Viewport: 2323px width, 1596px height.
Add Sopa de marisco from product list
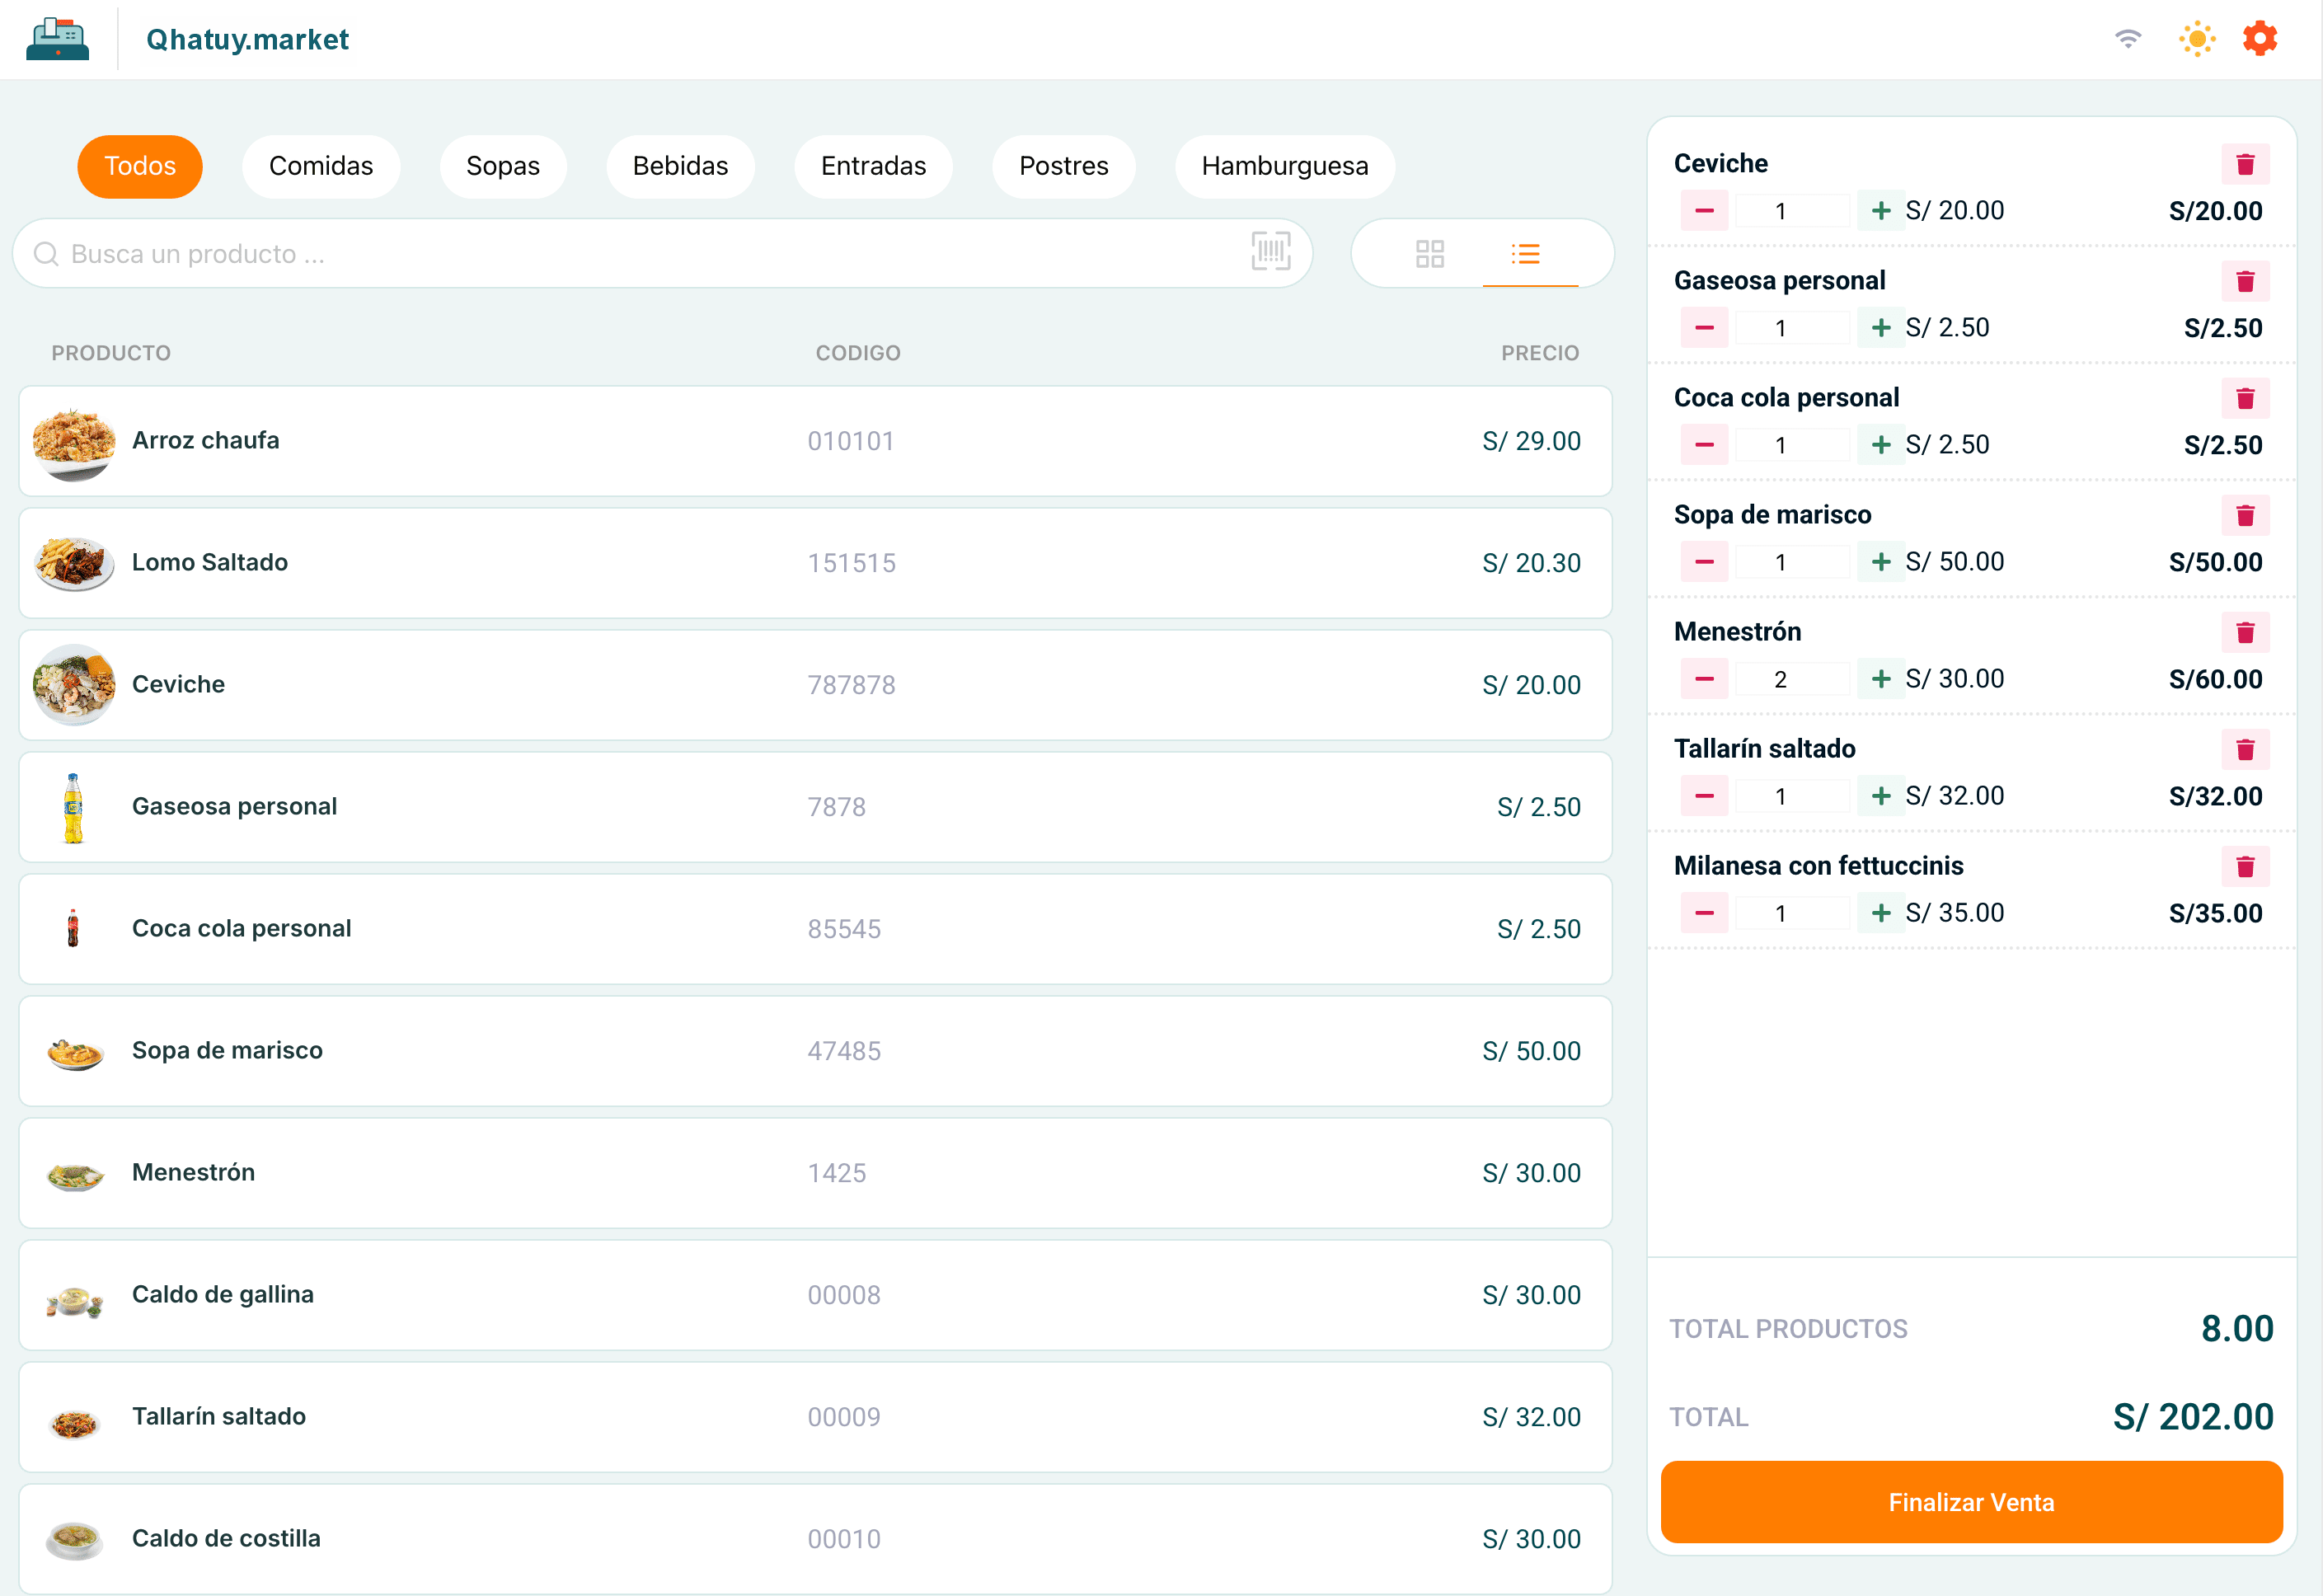pos(815,1051)
